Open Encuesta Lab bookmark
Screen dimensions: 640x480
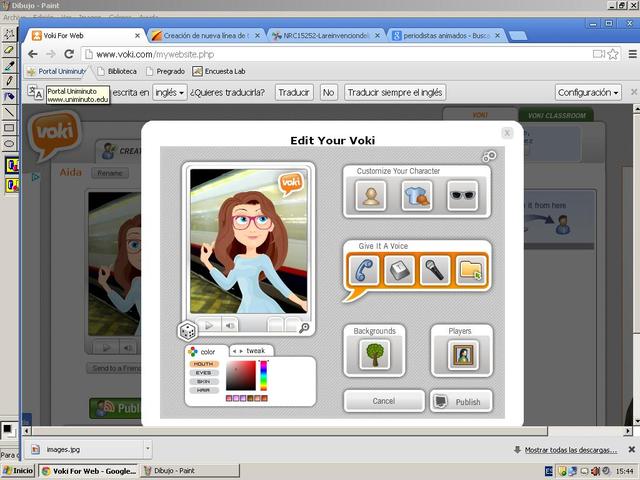(219, 71)
